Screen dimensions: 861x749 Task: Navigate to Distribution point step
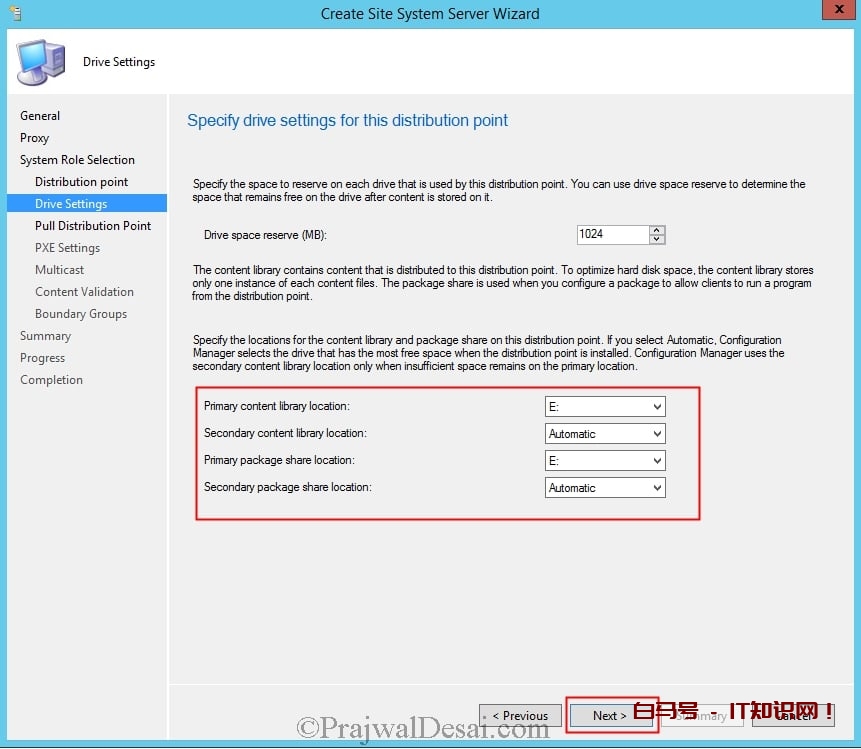pos(81,182)
